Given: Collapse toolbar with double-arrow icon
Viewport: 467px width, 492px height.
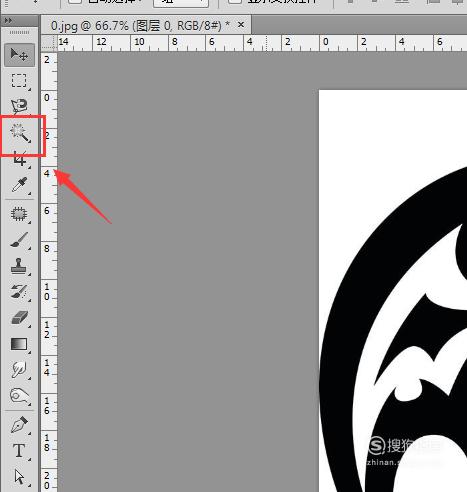Looking at the screenshot, I should 8,21.
